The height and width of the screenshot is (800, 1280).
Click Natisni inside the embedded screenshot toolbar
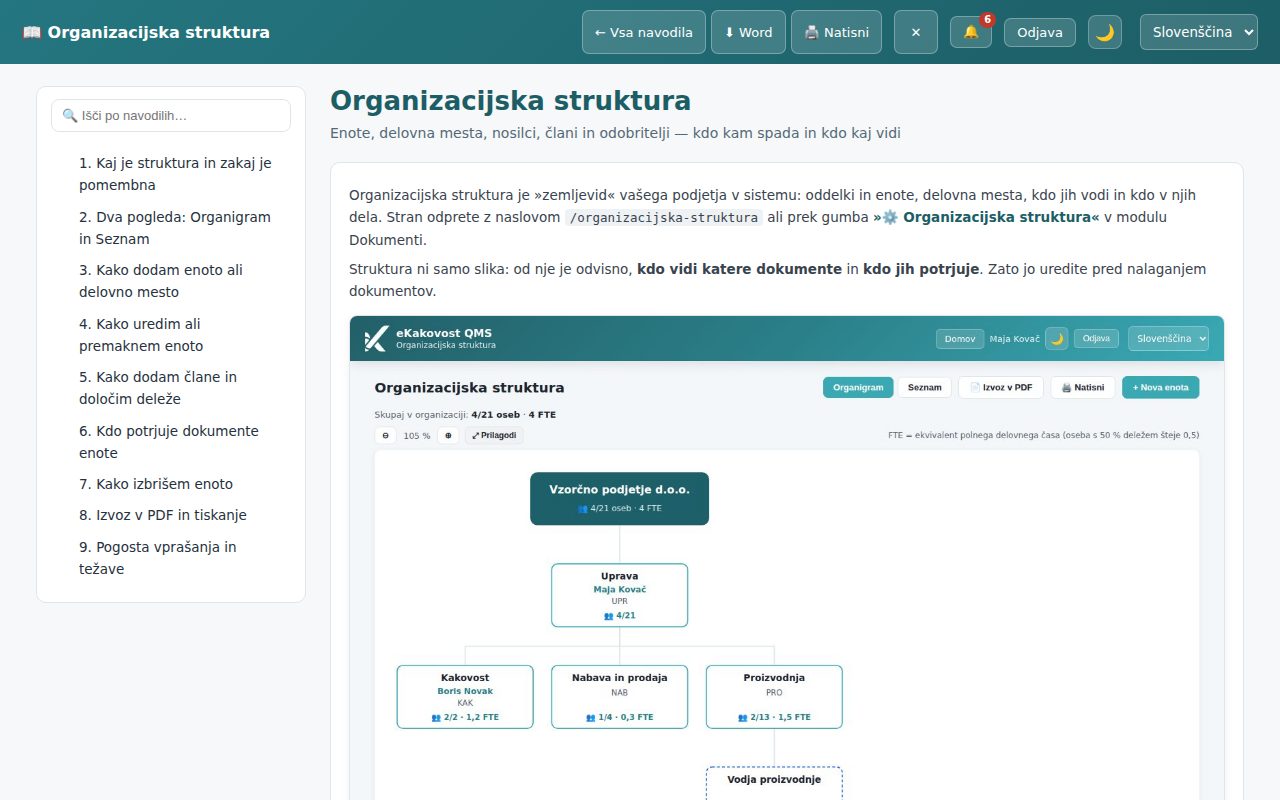[1083, 387]
